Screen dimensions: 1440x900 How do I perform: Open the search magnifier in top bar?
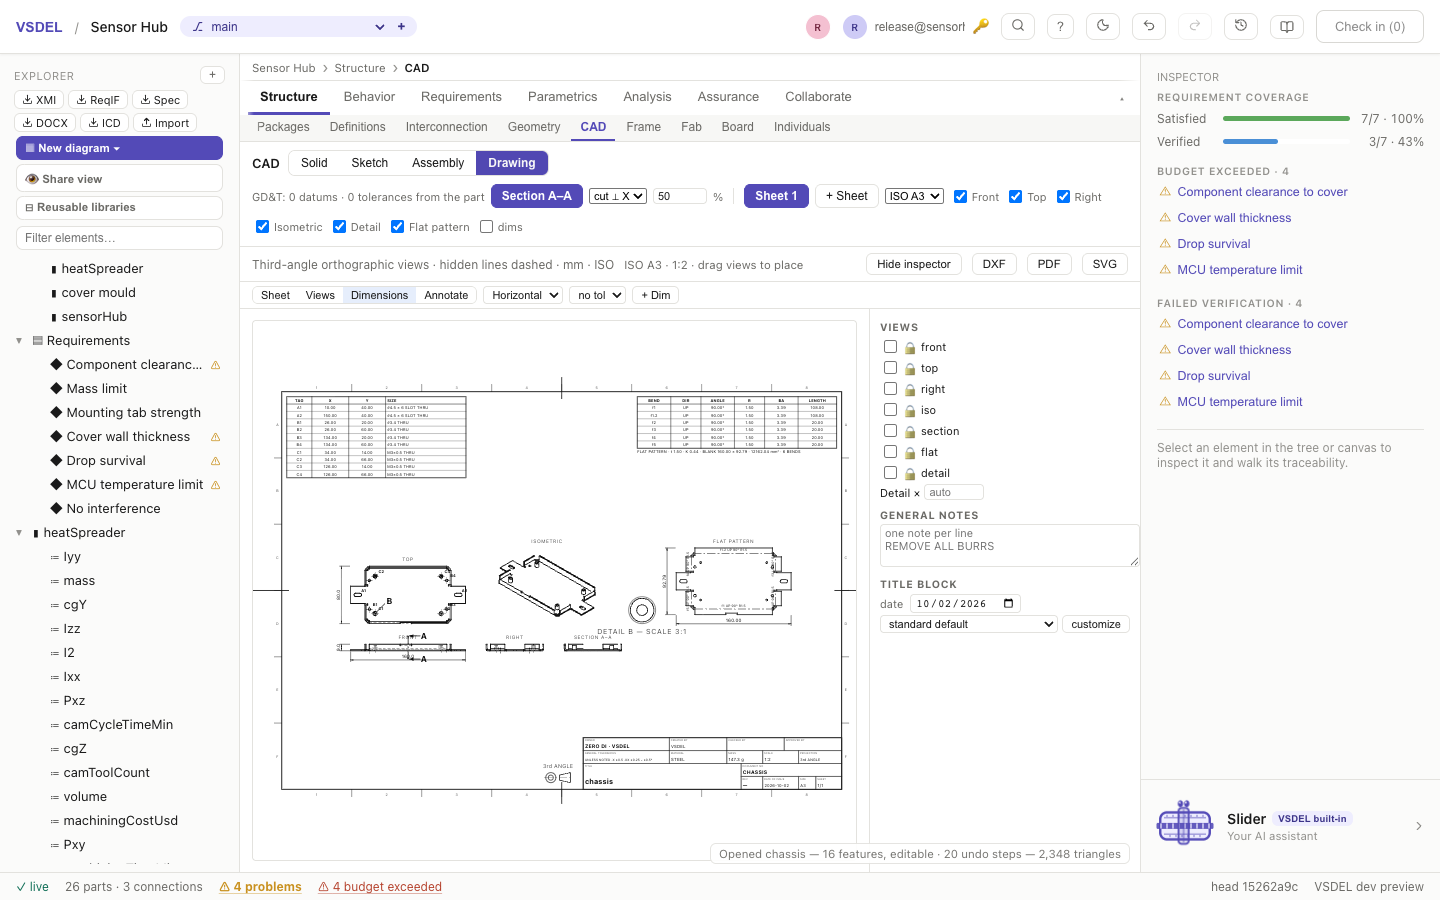tap(1018, 26)
